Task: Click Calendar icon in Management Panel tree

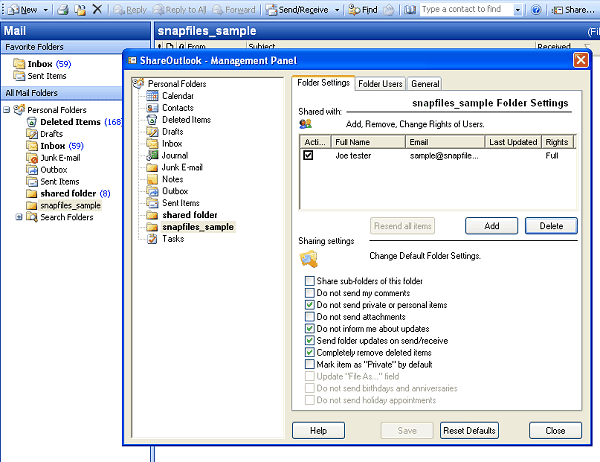Action: pos(152,96)
